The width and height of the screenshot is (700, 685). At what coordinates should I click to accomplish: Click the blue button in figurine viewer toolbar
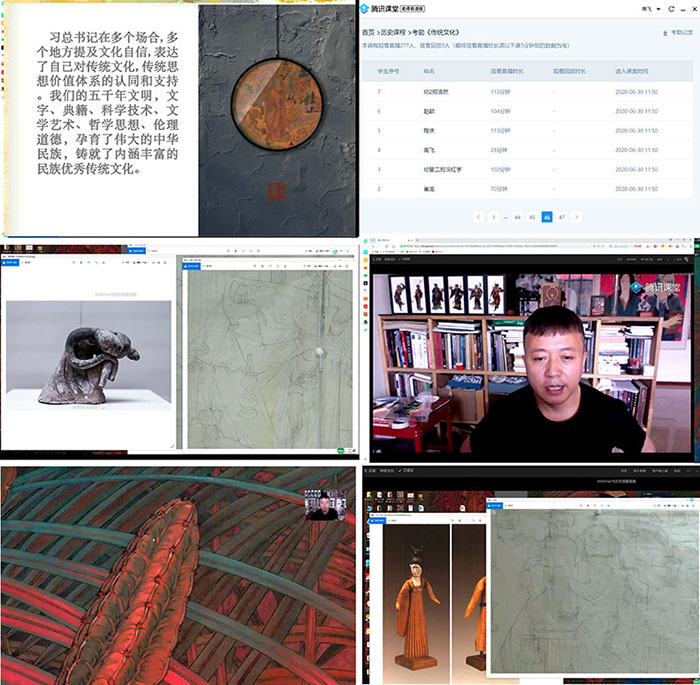[x=377, y=521]
